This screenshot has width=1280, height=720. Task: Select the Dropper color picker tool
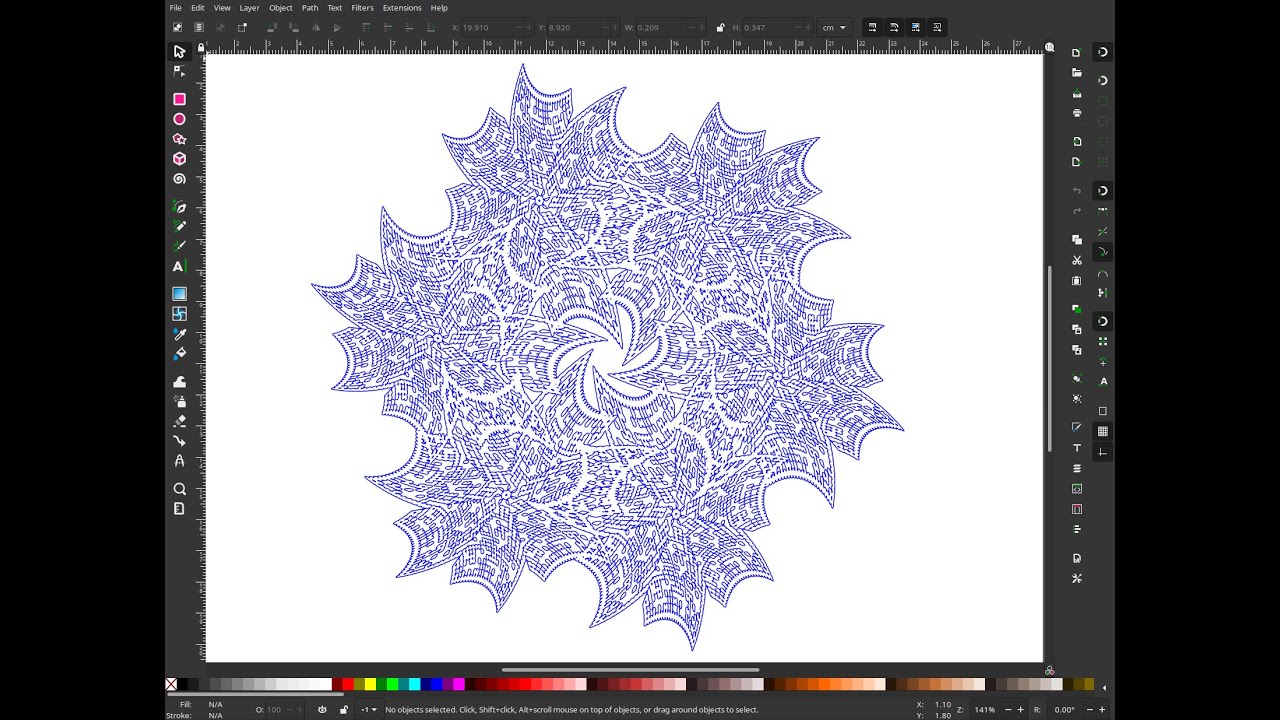tap(179, 334)
